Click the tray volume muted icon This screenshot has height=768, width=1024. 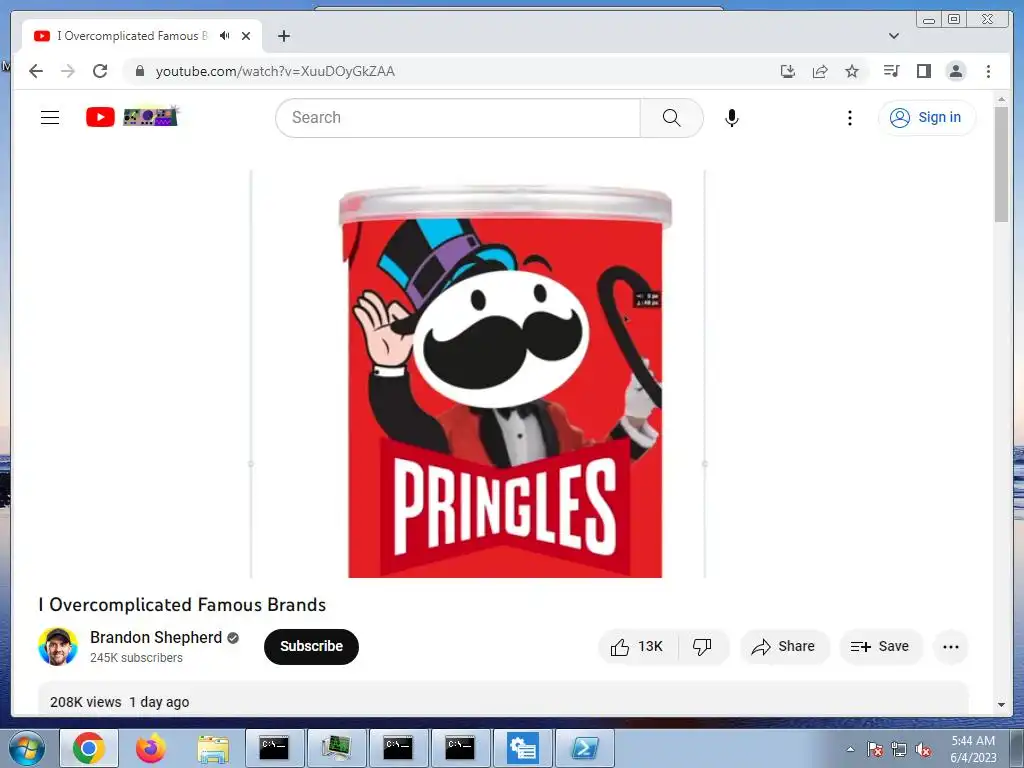click(x=923, y=750)
